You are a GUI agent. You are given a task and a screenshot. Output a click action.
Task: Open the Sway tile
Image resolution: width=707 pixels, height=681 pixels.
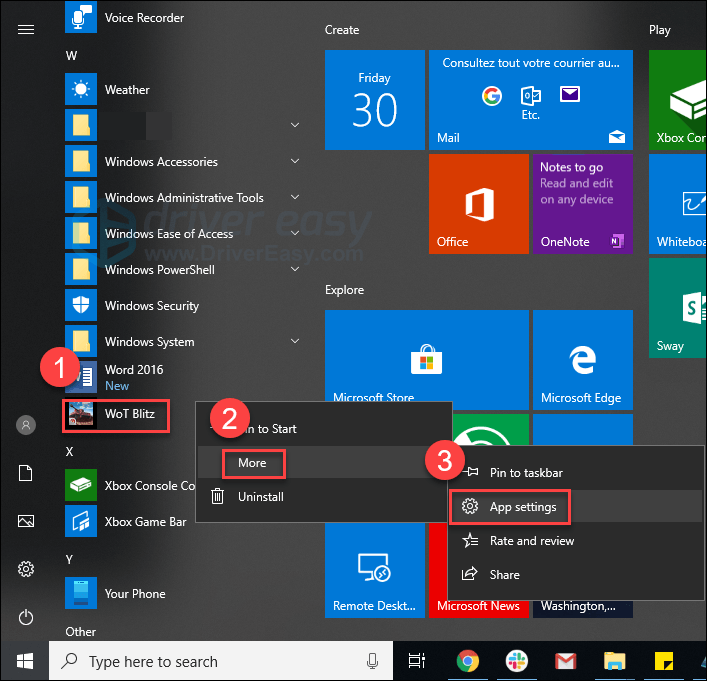[x=677, y=308]
